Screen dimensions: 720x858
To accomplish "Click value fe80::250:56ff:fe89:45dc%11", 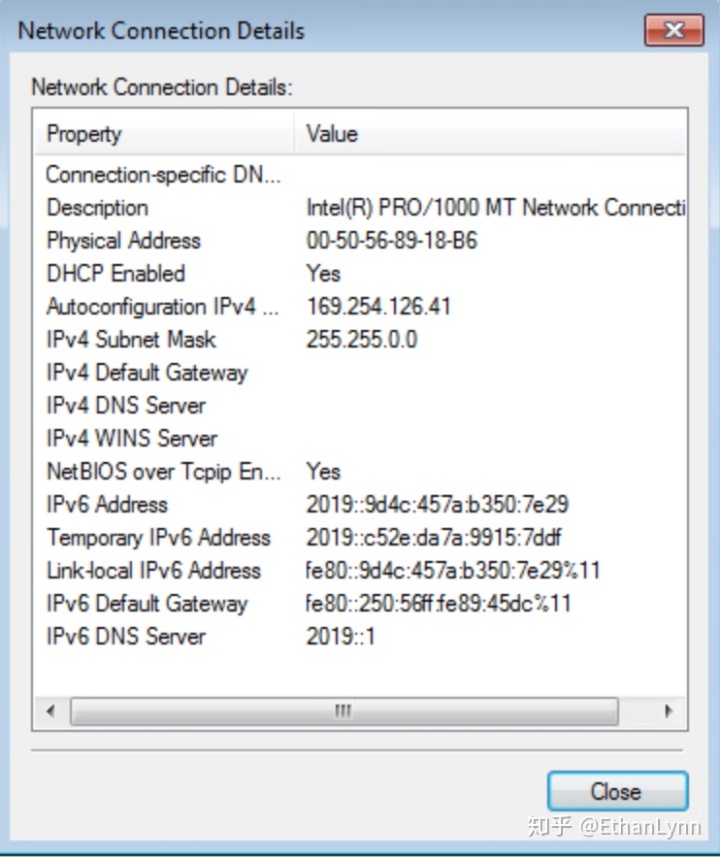I will (438, 604).
